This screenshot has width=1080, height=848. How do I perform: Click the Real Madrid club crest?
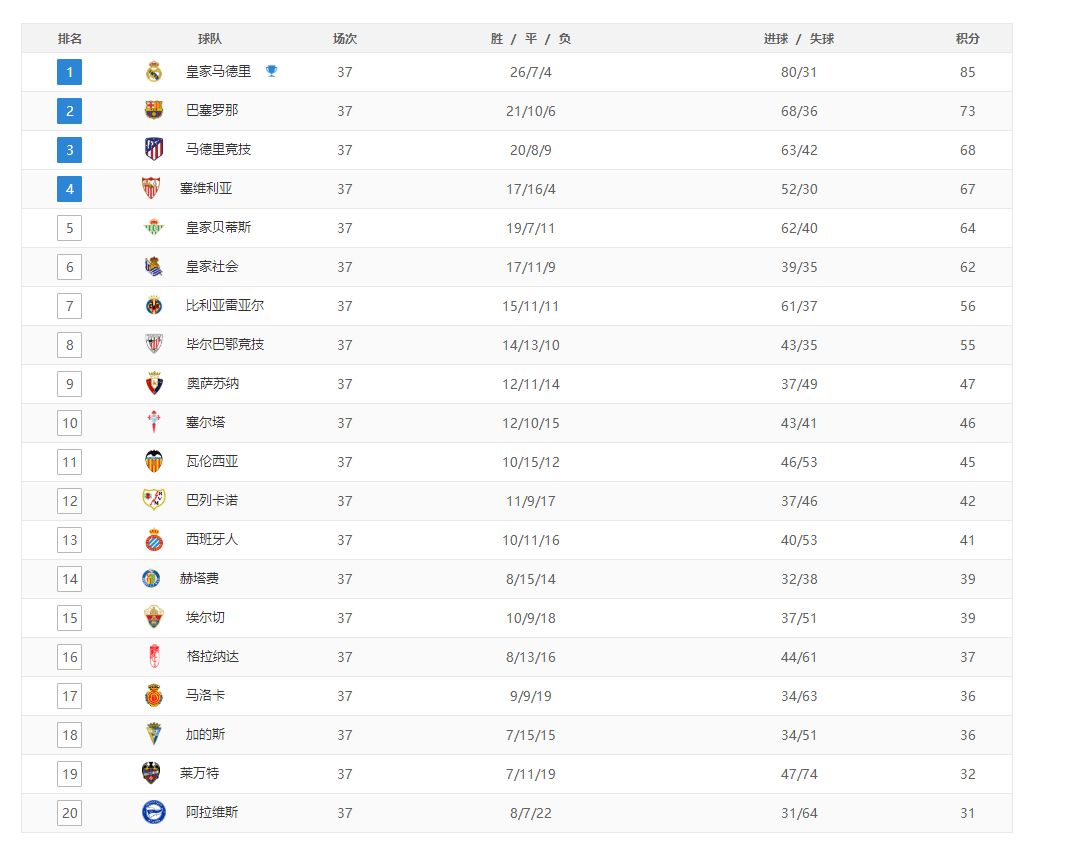[154, 72]
